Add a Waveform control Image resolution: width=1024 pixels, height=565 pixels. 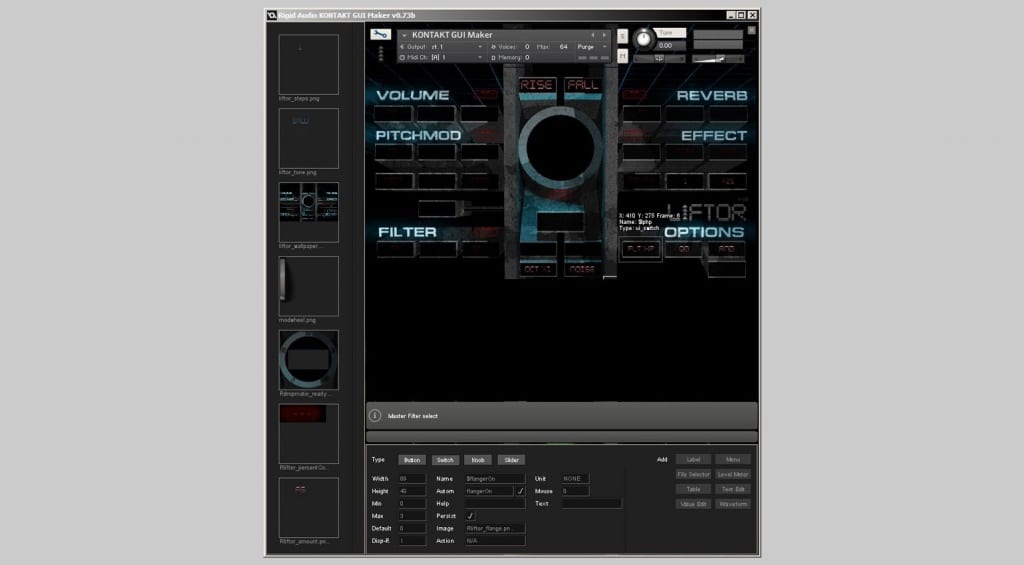point(733,504)
